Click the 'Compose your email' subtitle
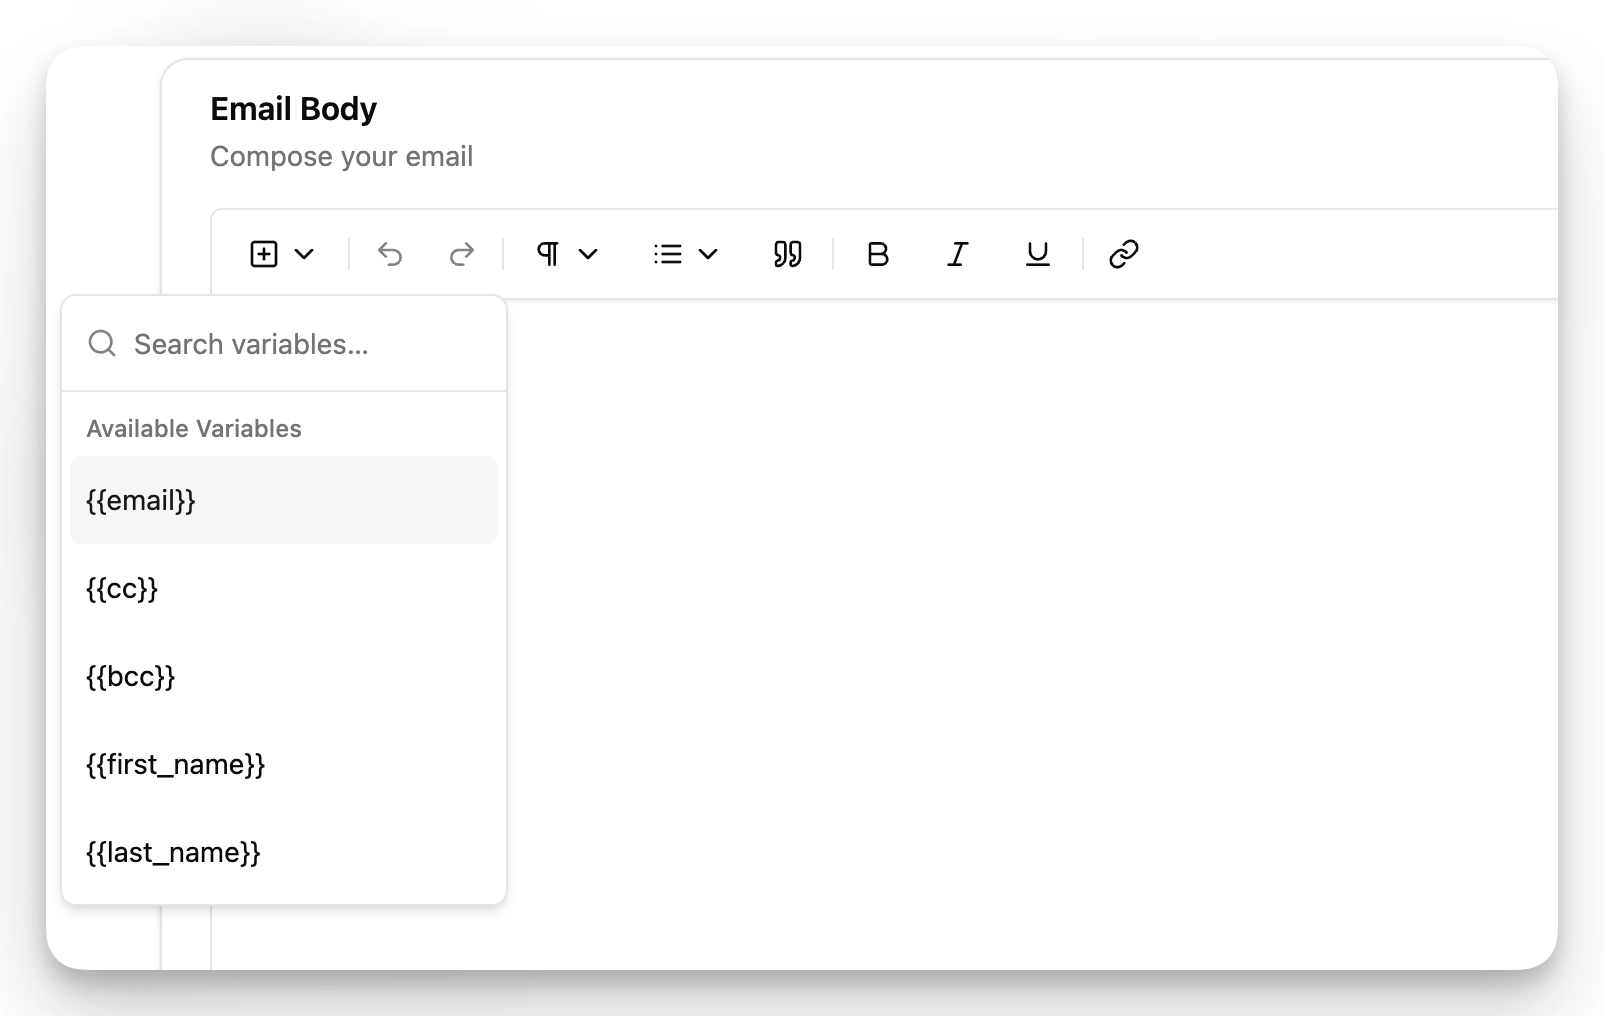1604x1016 pixels. 341,157
